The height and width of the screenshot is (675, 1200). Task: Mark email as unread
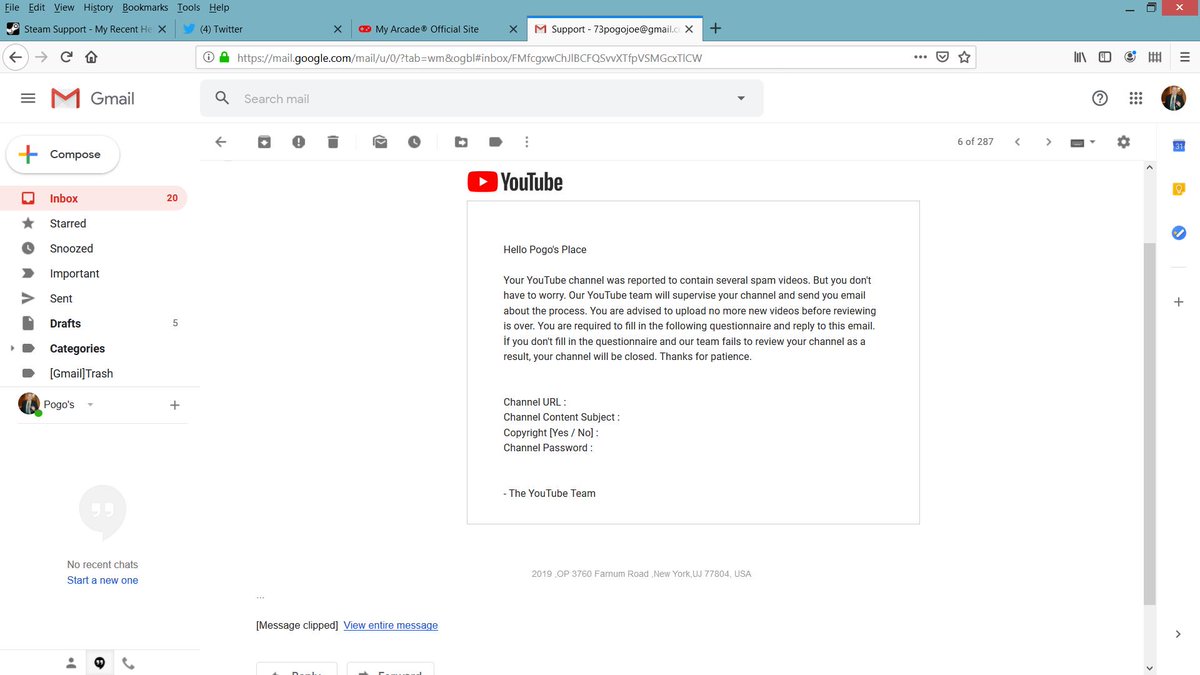point(380,142)
